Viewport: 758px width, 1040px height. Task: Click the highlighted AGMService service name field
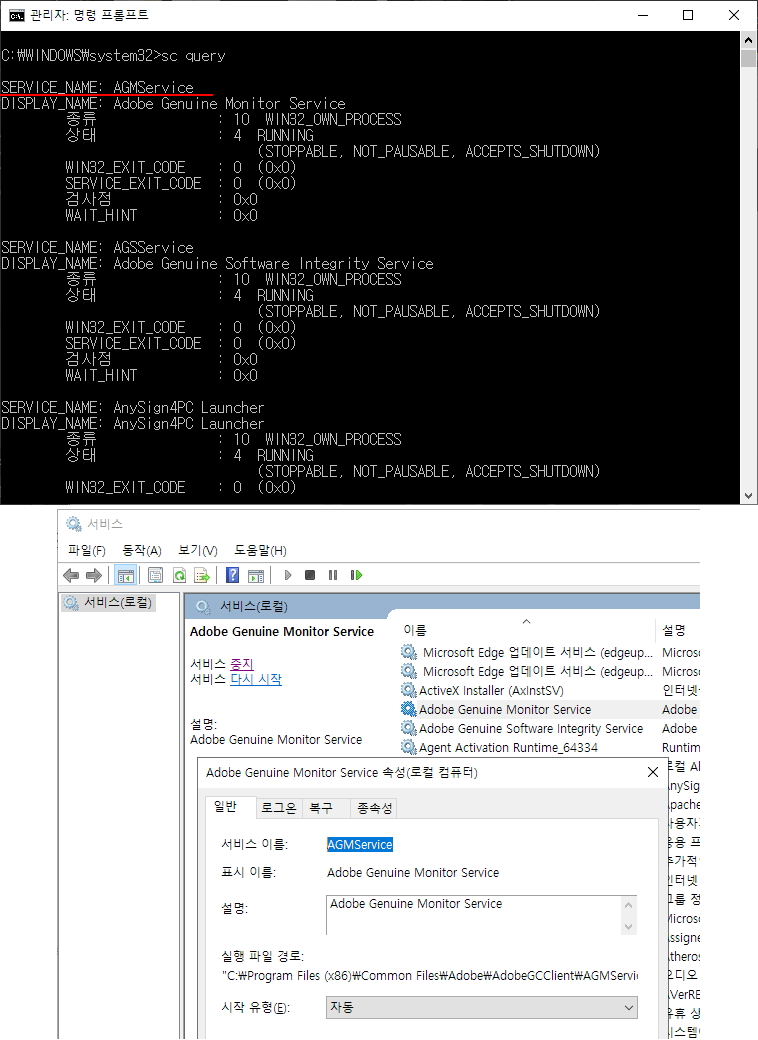(360, 844)
